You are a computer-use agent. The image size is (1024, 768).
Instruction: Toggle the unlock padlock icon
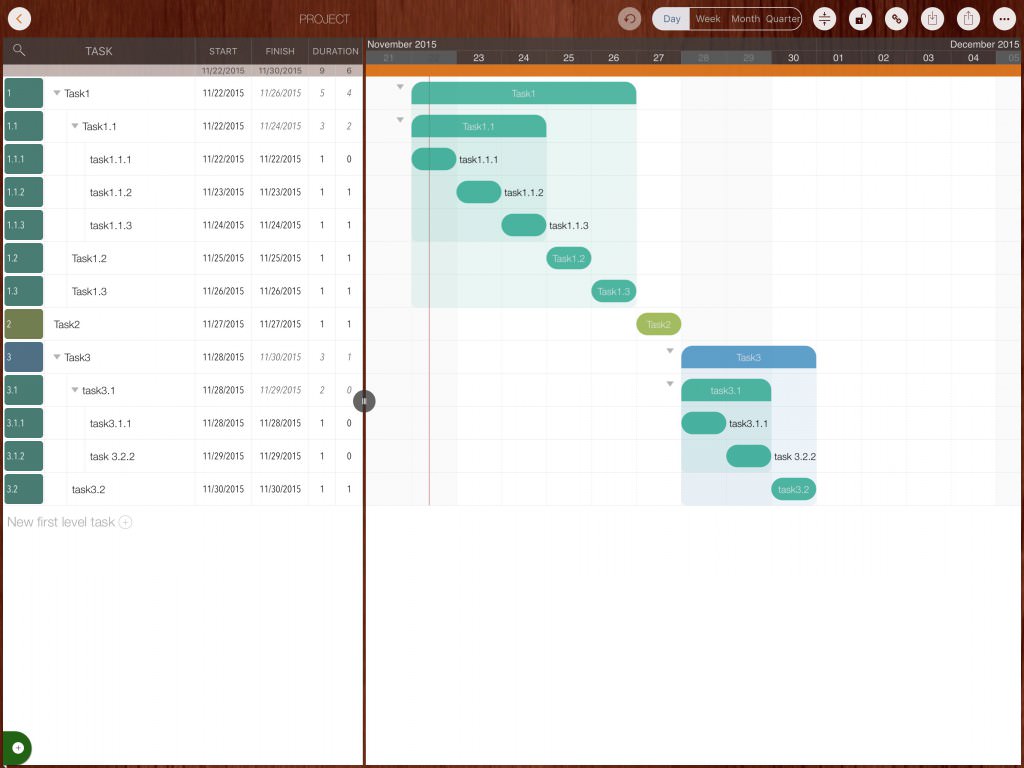(x=860, y=19)
